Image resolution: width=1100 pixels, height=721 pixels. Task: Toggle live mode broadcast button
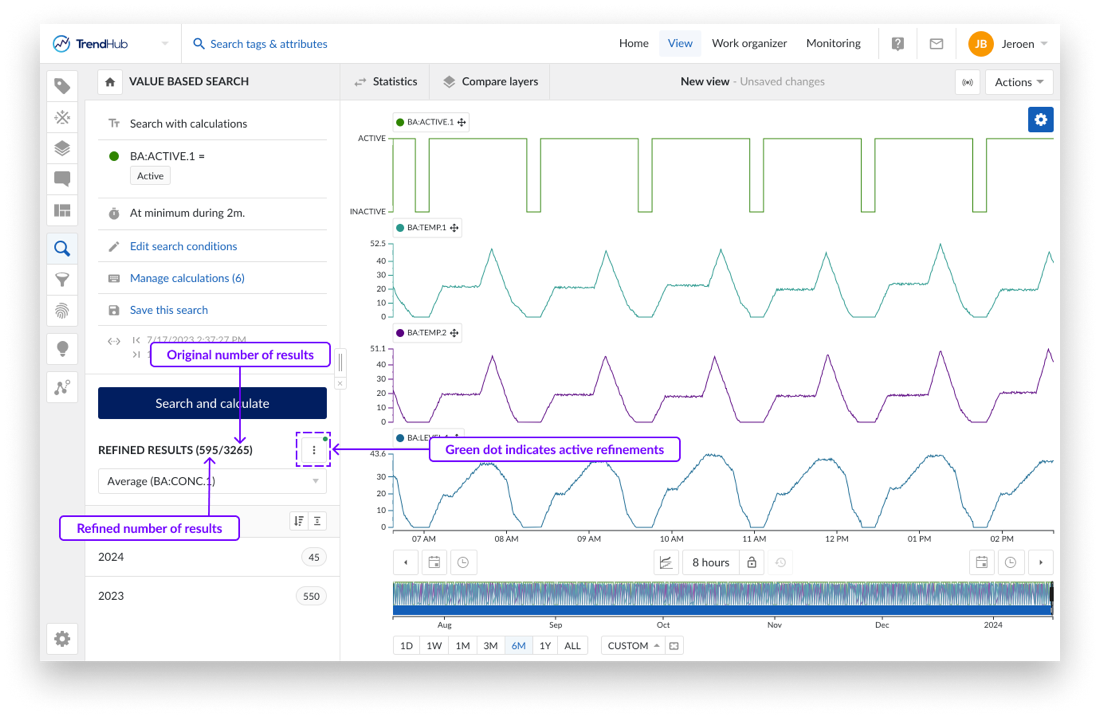click(x=967, y=82)
